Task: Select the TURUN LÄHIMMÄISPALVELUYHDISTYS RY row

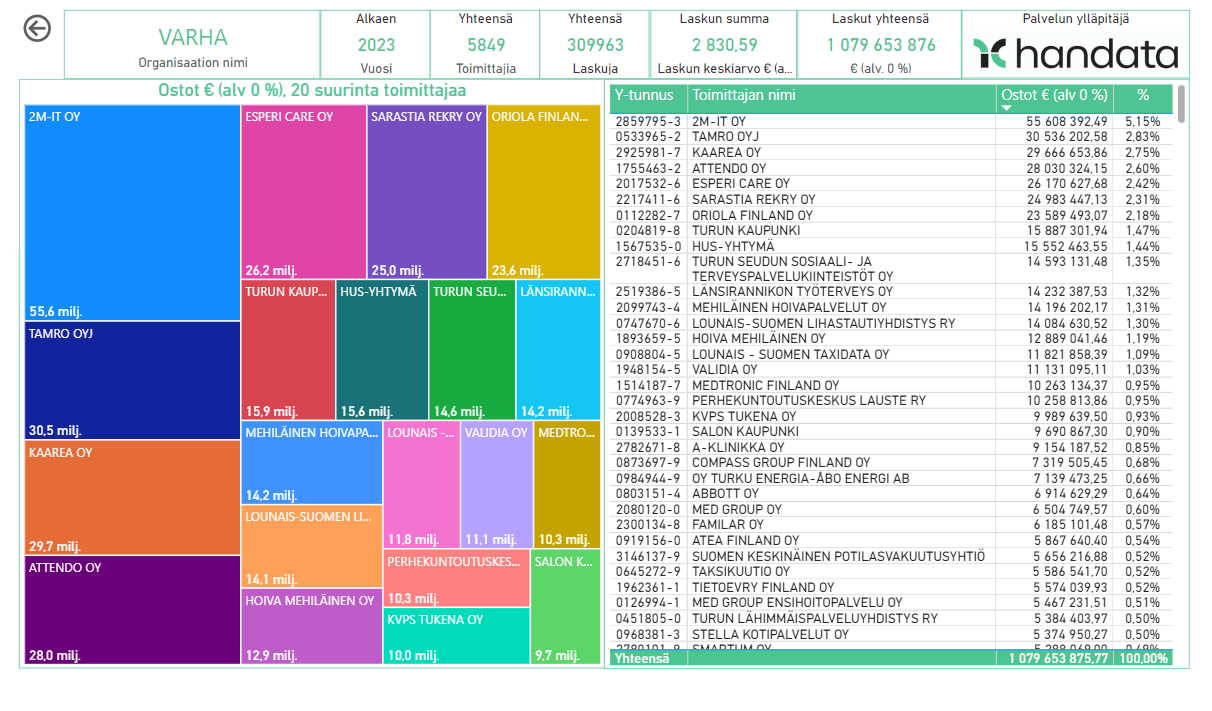Action: pyautogui.click(x=891, y=618)
